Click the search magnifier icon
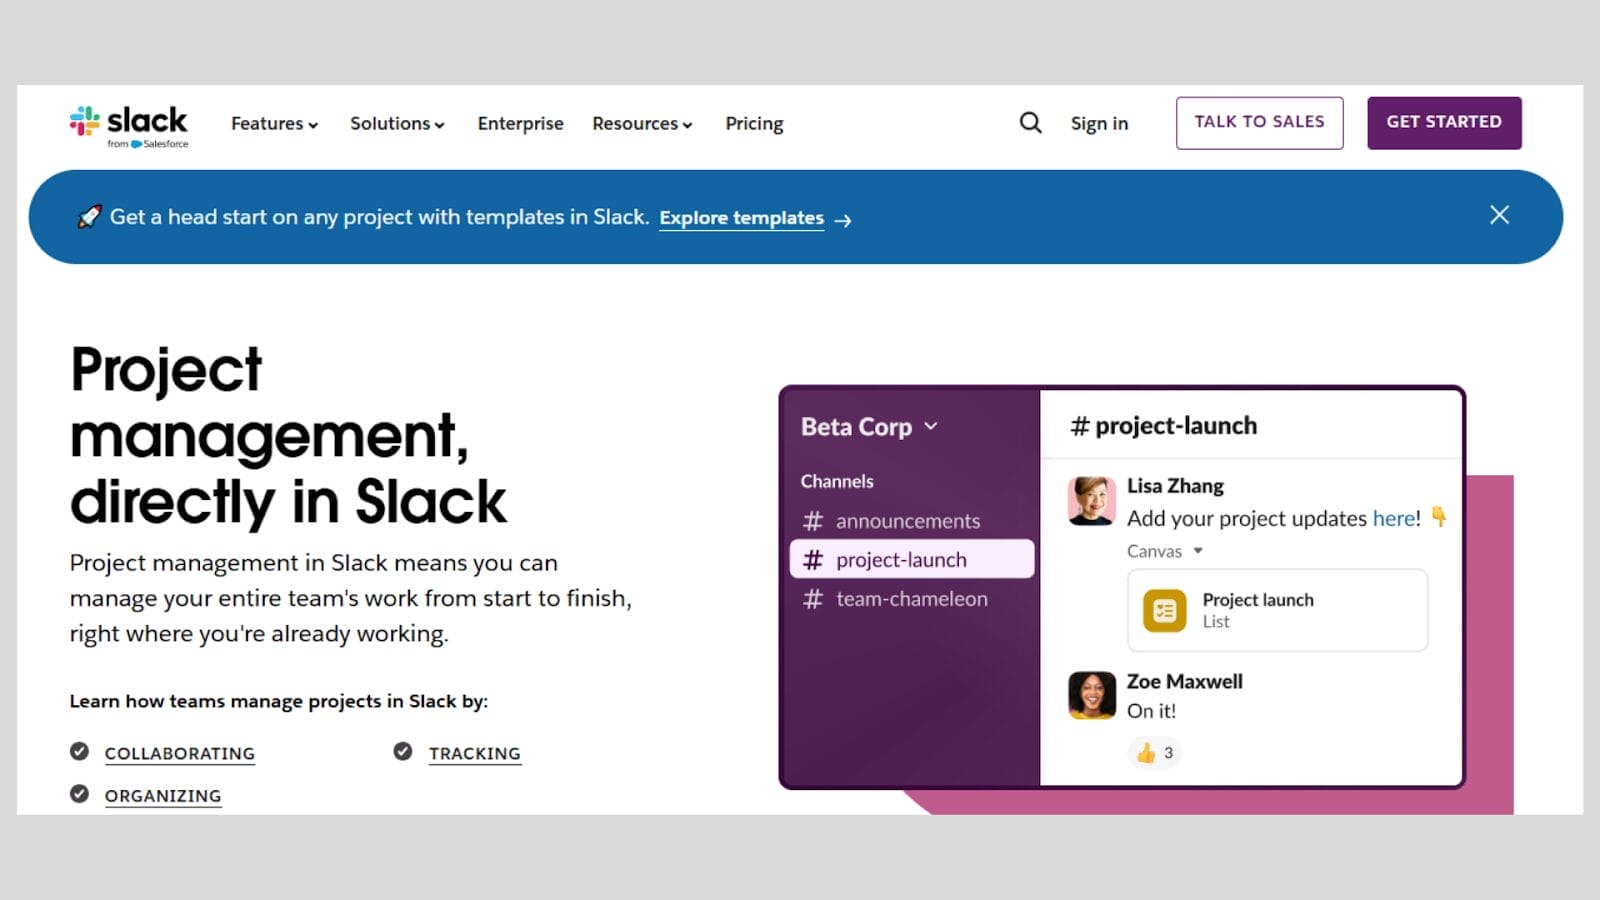The height and width of the screenshot is (900, 1600). 1030,122
